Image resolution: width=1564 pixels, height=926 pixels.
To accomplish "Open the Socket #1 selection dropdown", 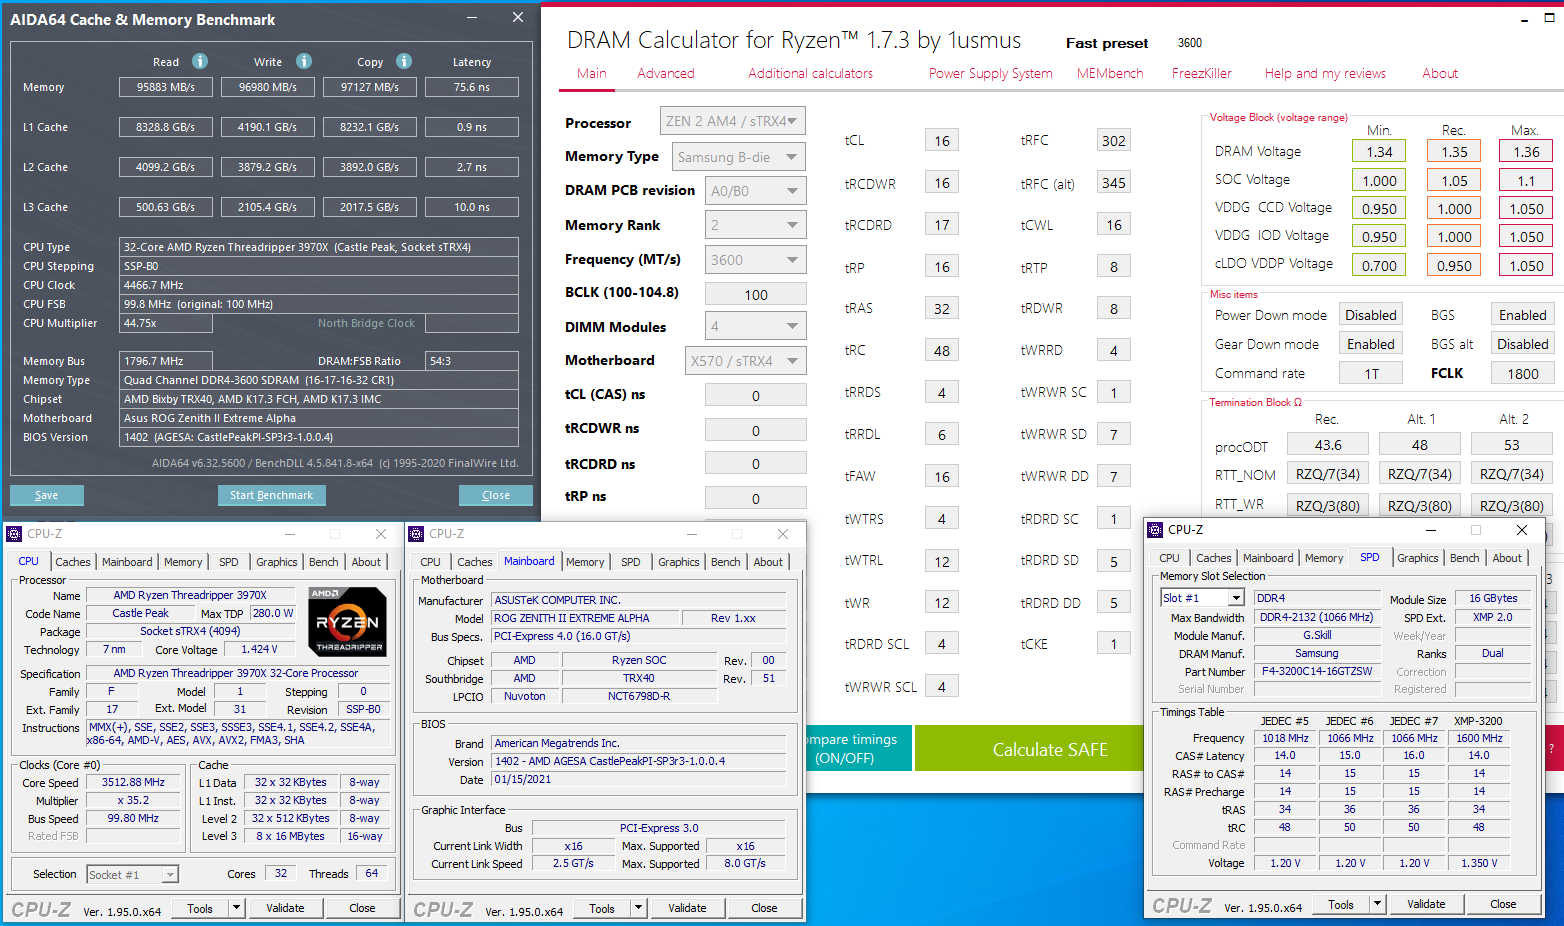I will coord(170,875).
